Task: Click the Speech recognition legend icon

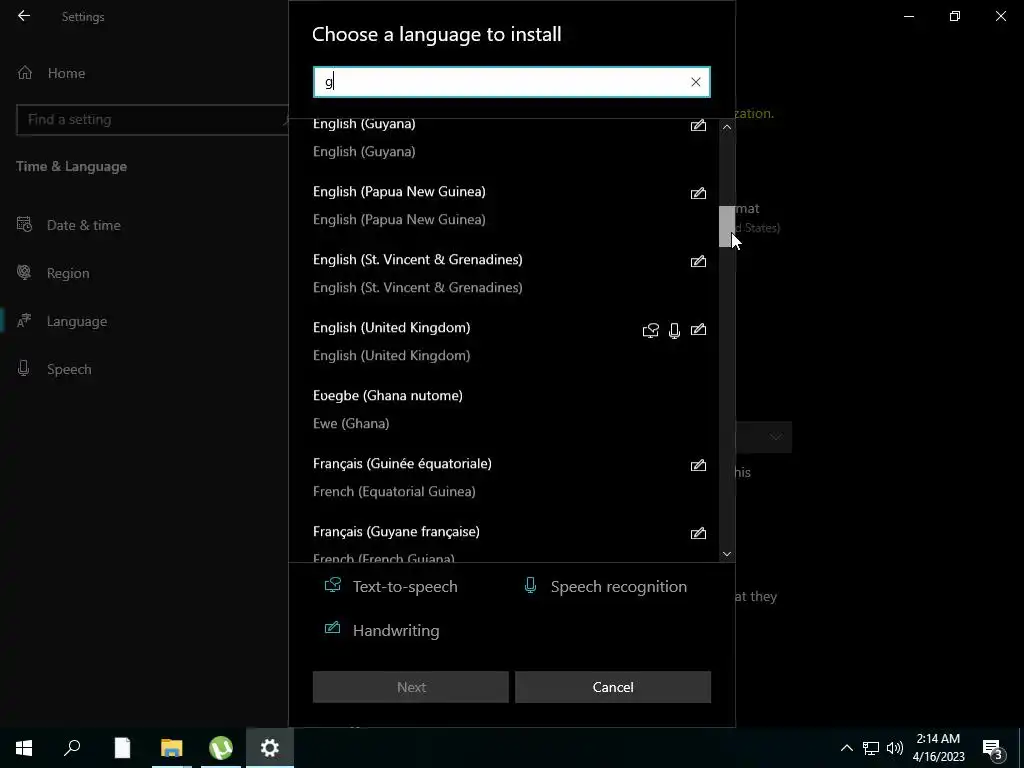Action: click(x=530, y=585)
